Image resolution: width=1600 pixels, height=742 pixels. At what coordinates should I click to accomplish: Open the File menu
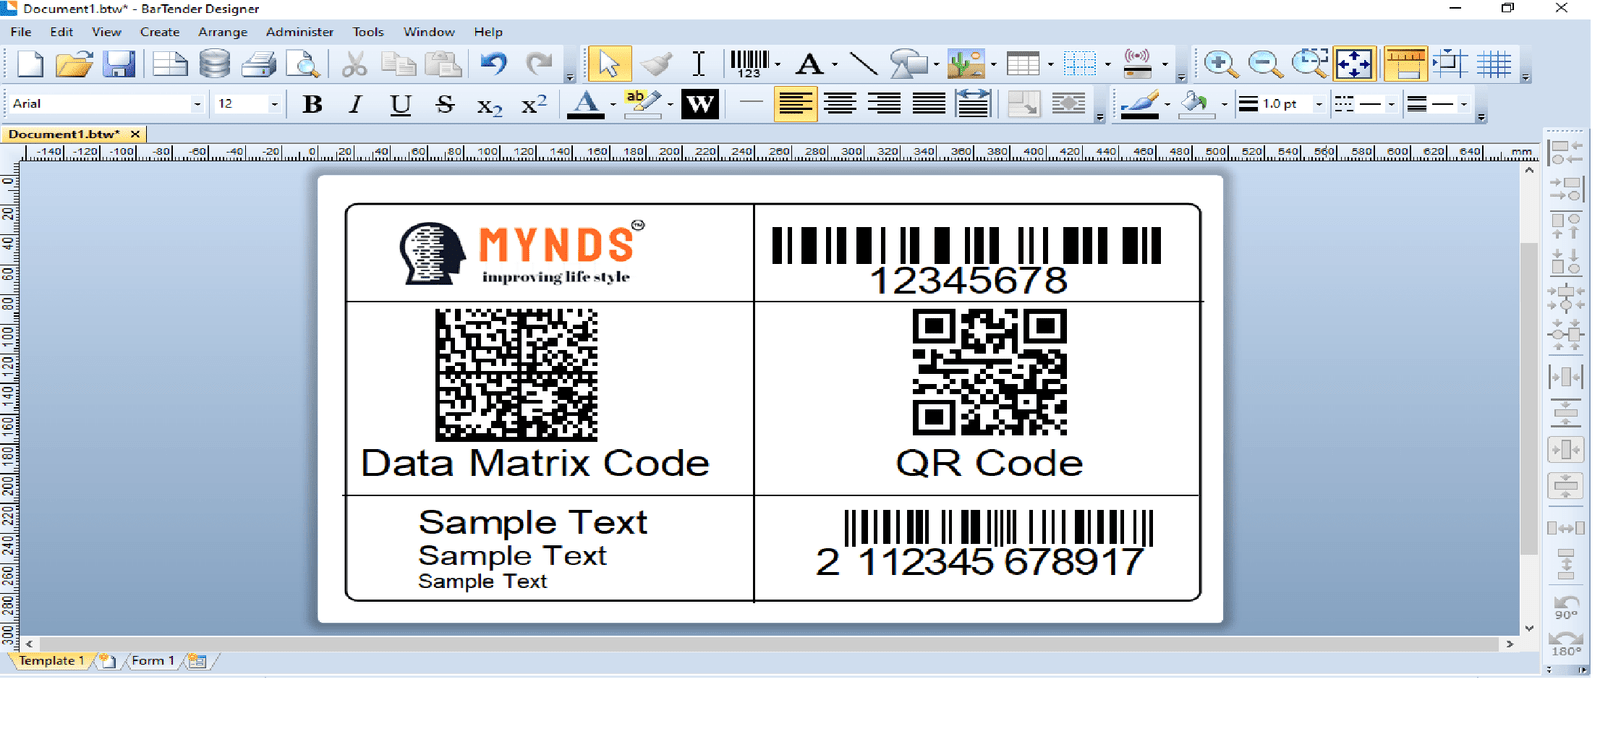coord(21,32)
